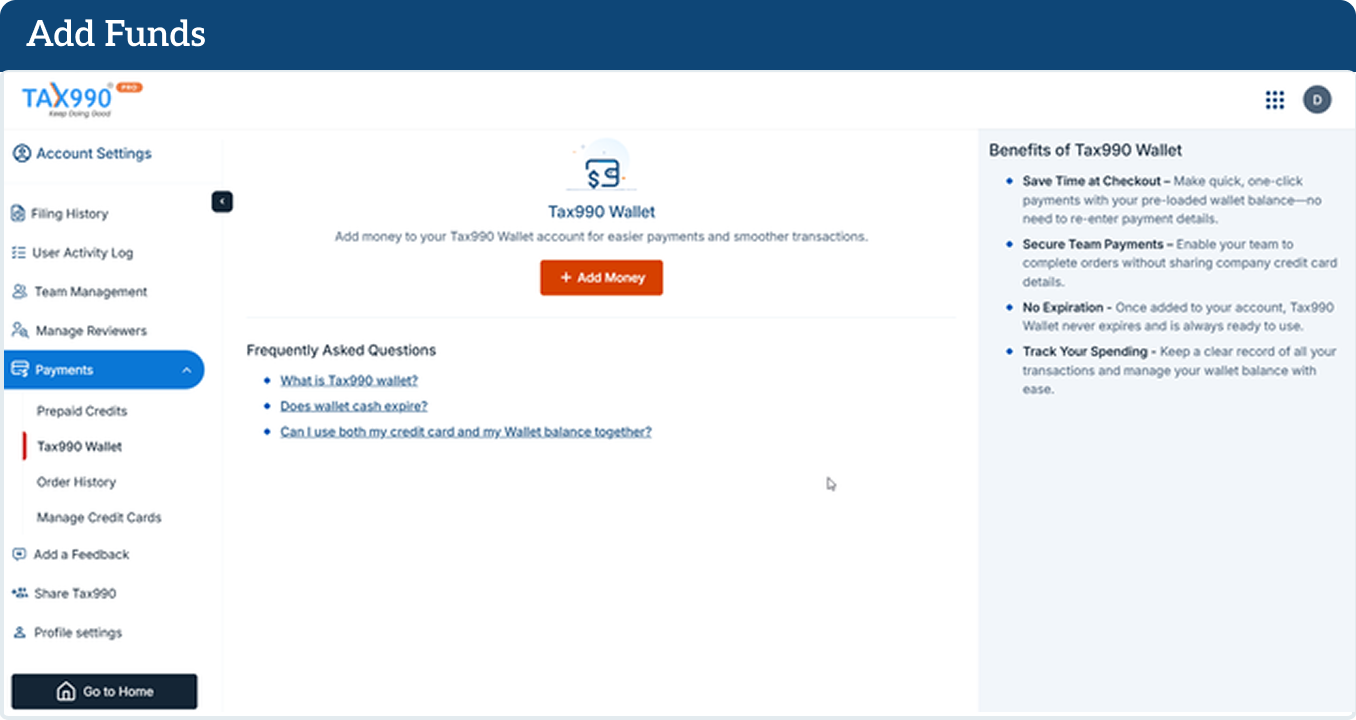Click the Account Settings person icon
The width and height of the screenshot is (1356, 720).
pos(21,153)
